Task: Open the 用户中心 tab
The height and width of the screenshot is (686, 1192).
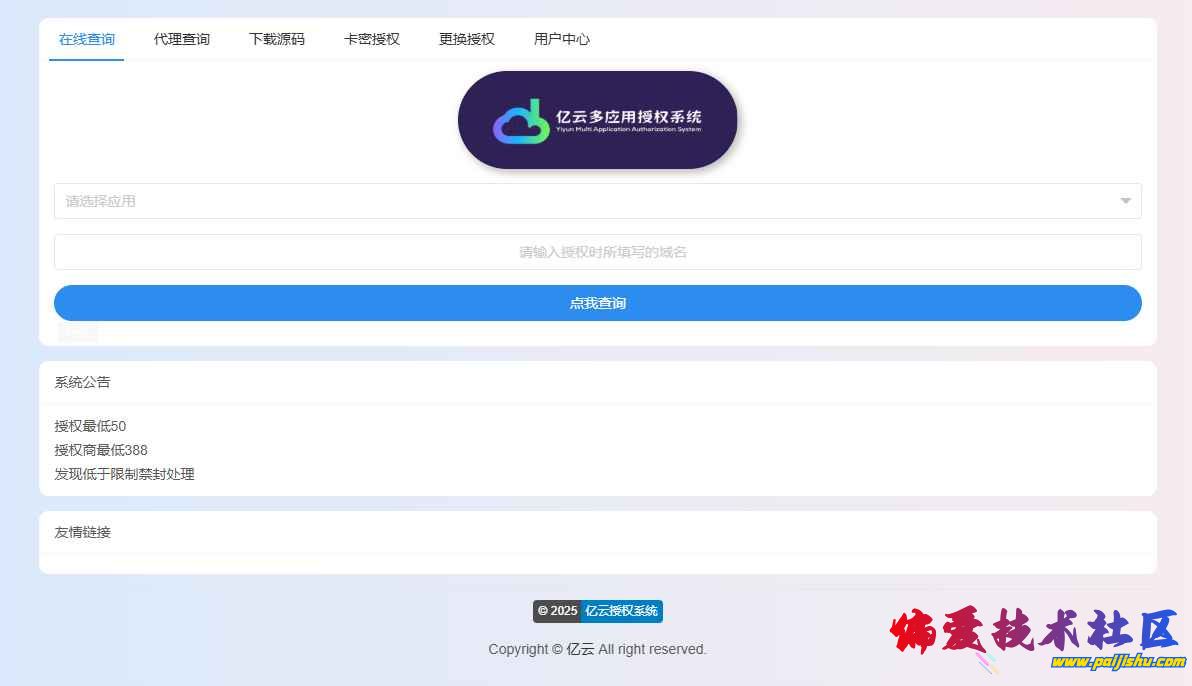Action: tap(562, 40)
